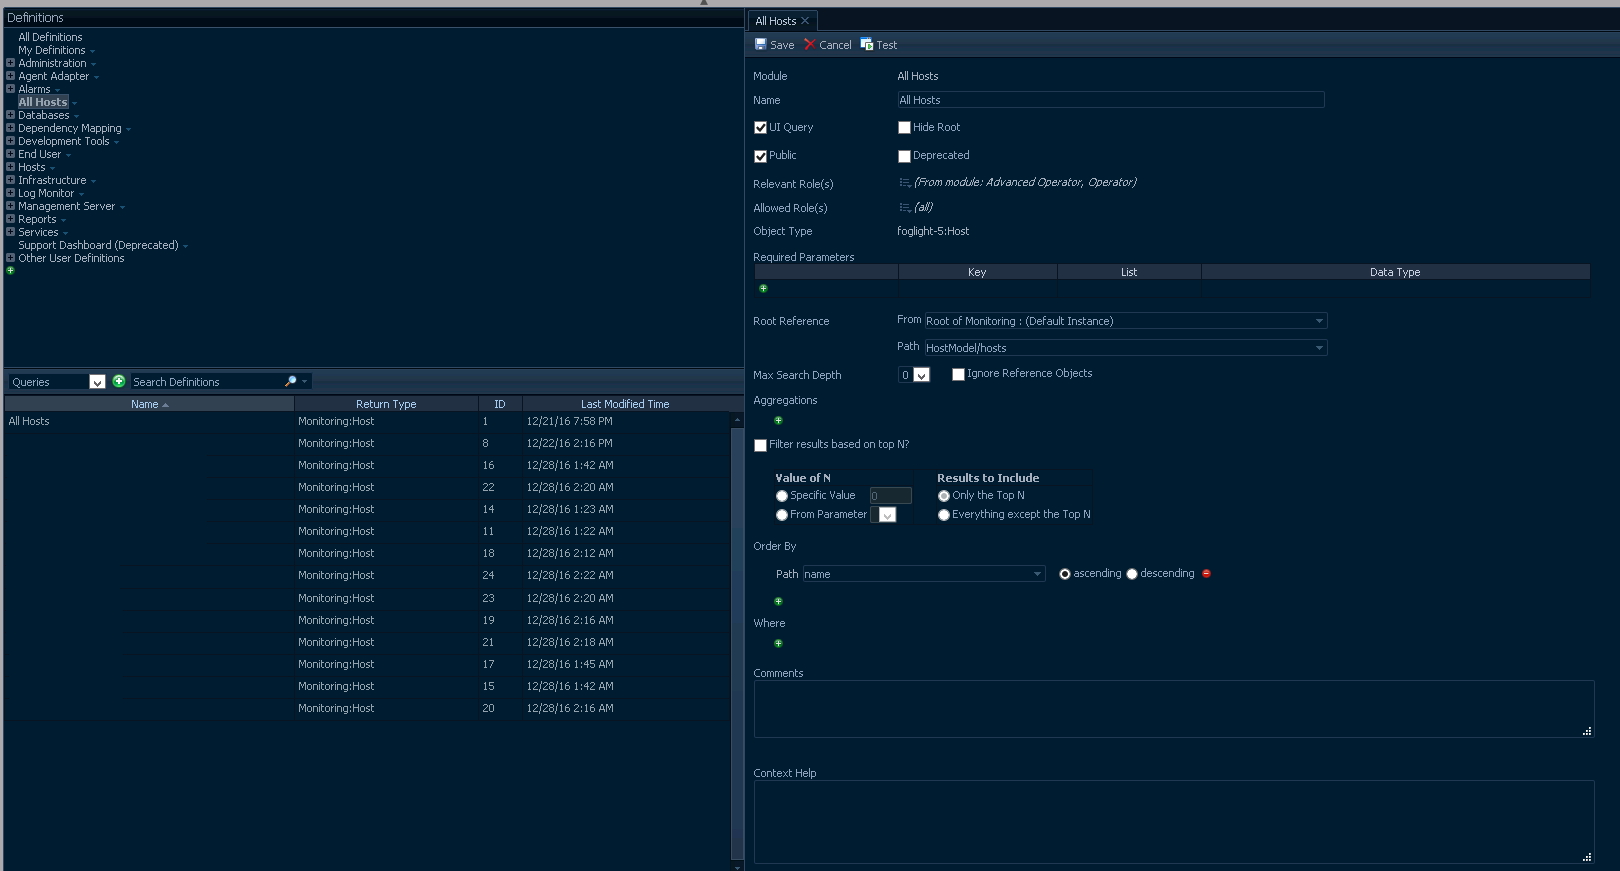This screenshot has height=871, width=1620.
Task: Expand the Agent Adapter tree node
Action: [x=10, y=75]
